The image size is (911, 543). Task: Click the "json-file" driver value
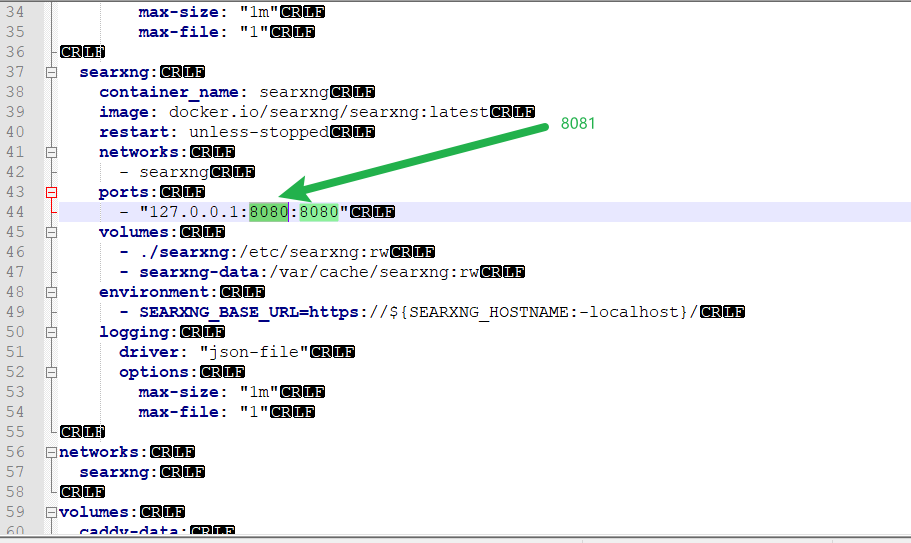click(254, 352)
